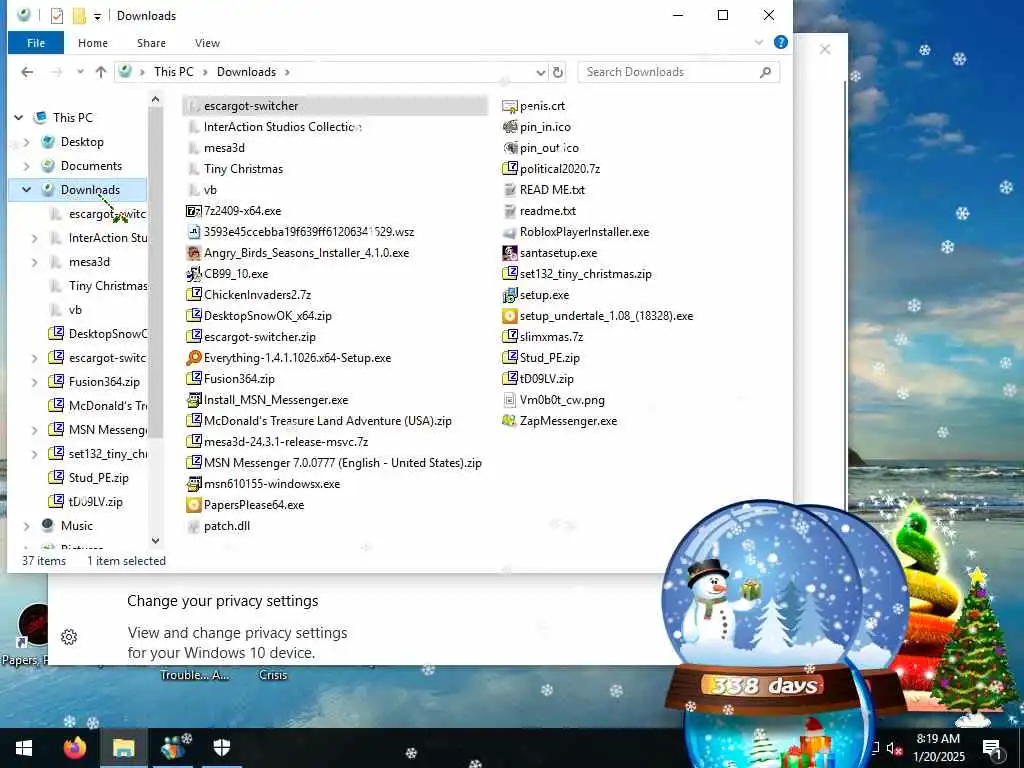The image size is (1024, 768).
Task: Select the escargot-switcher folder
Action: [x=335, y=106]
